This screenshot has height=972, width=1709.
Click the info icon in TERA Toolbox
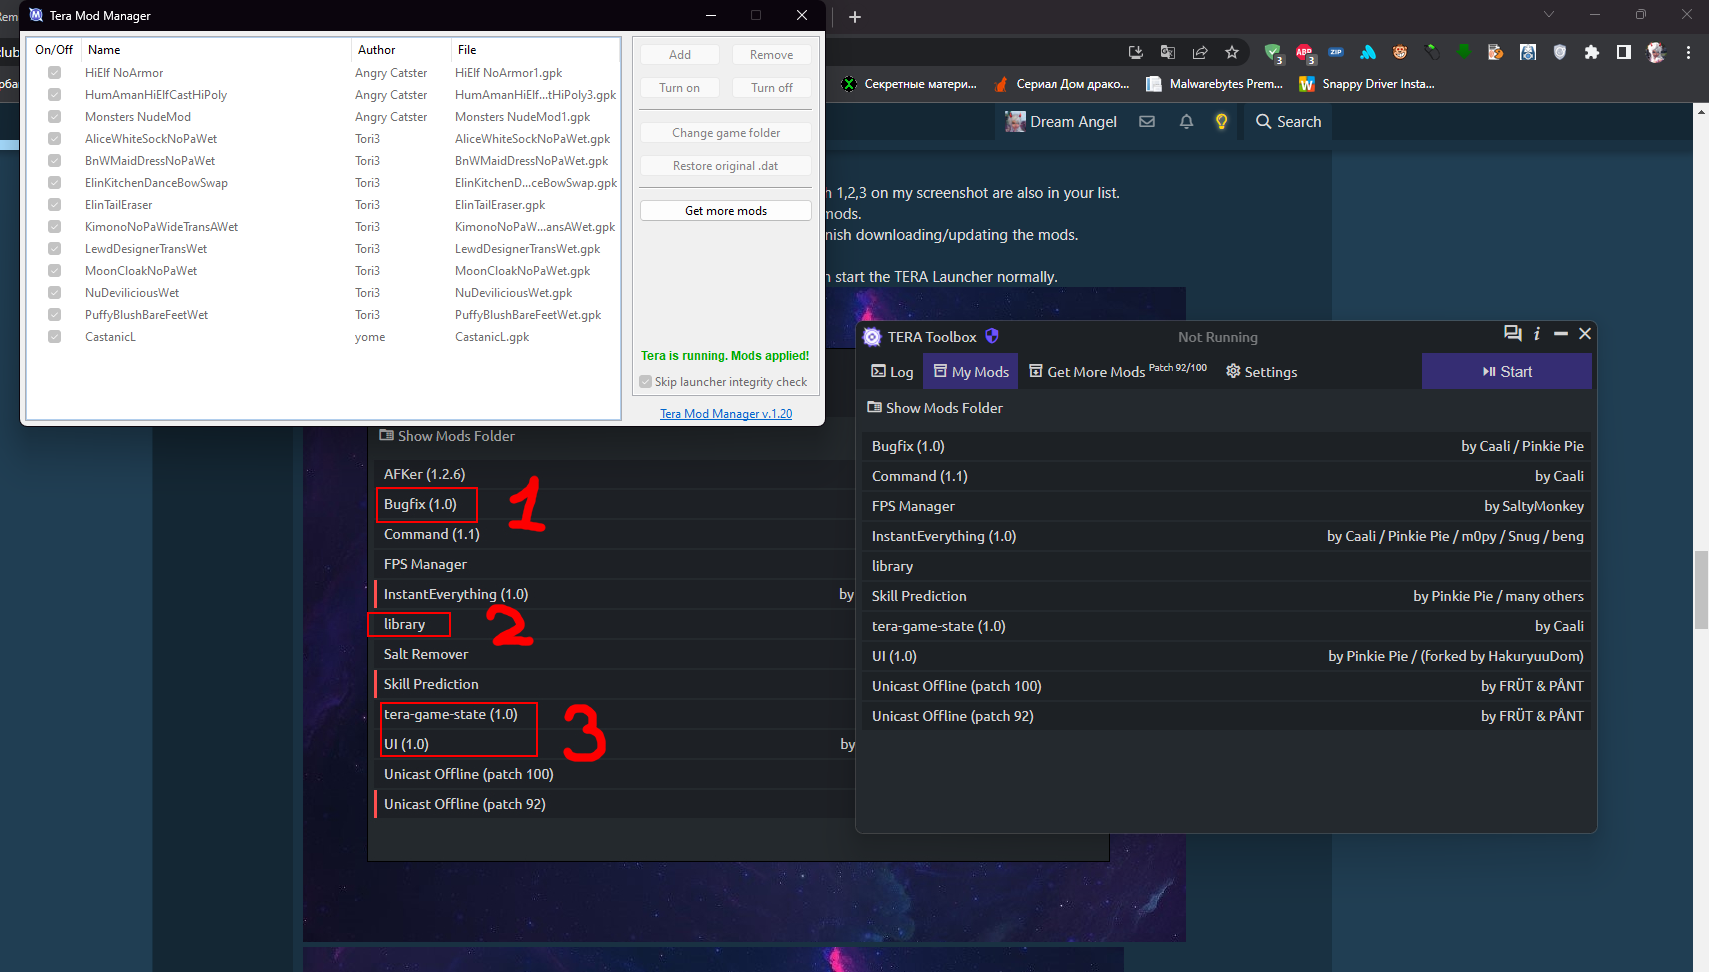[1537, 334]
